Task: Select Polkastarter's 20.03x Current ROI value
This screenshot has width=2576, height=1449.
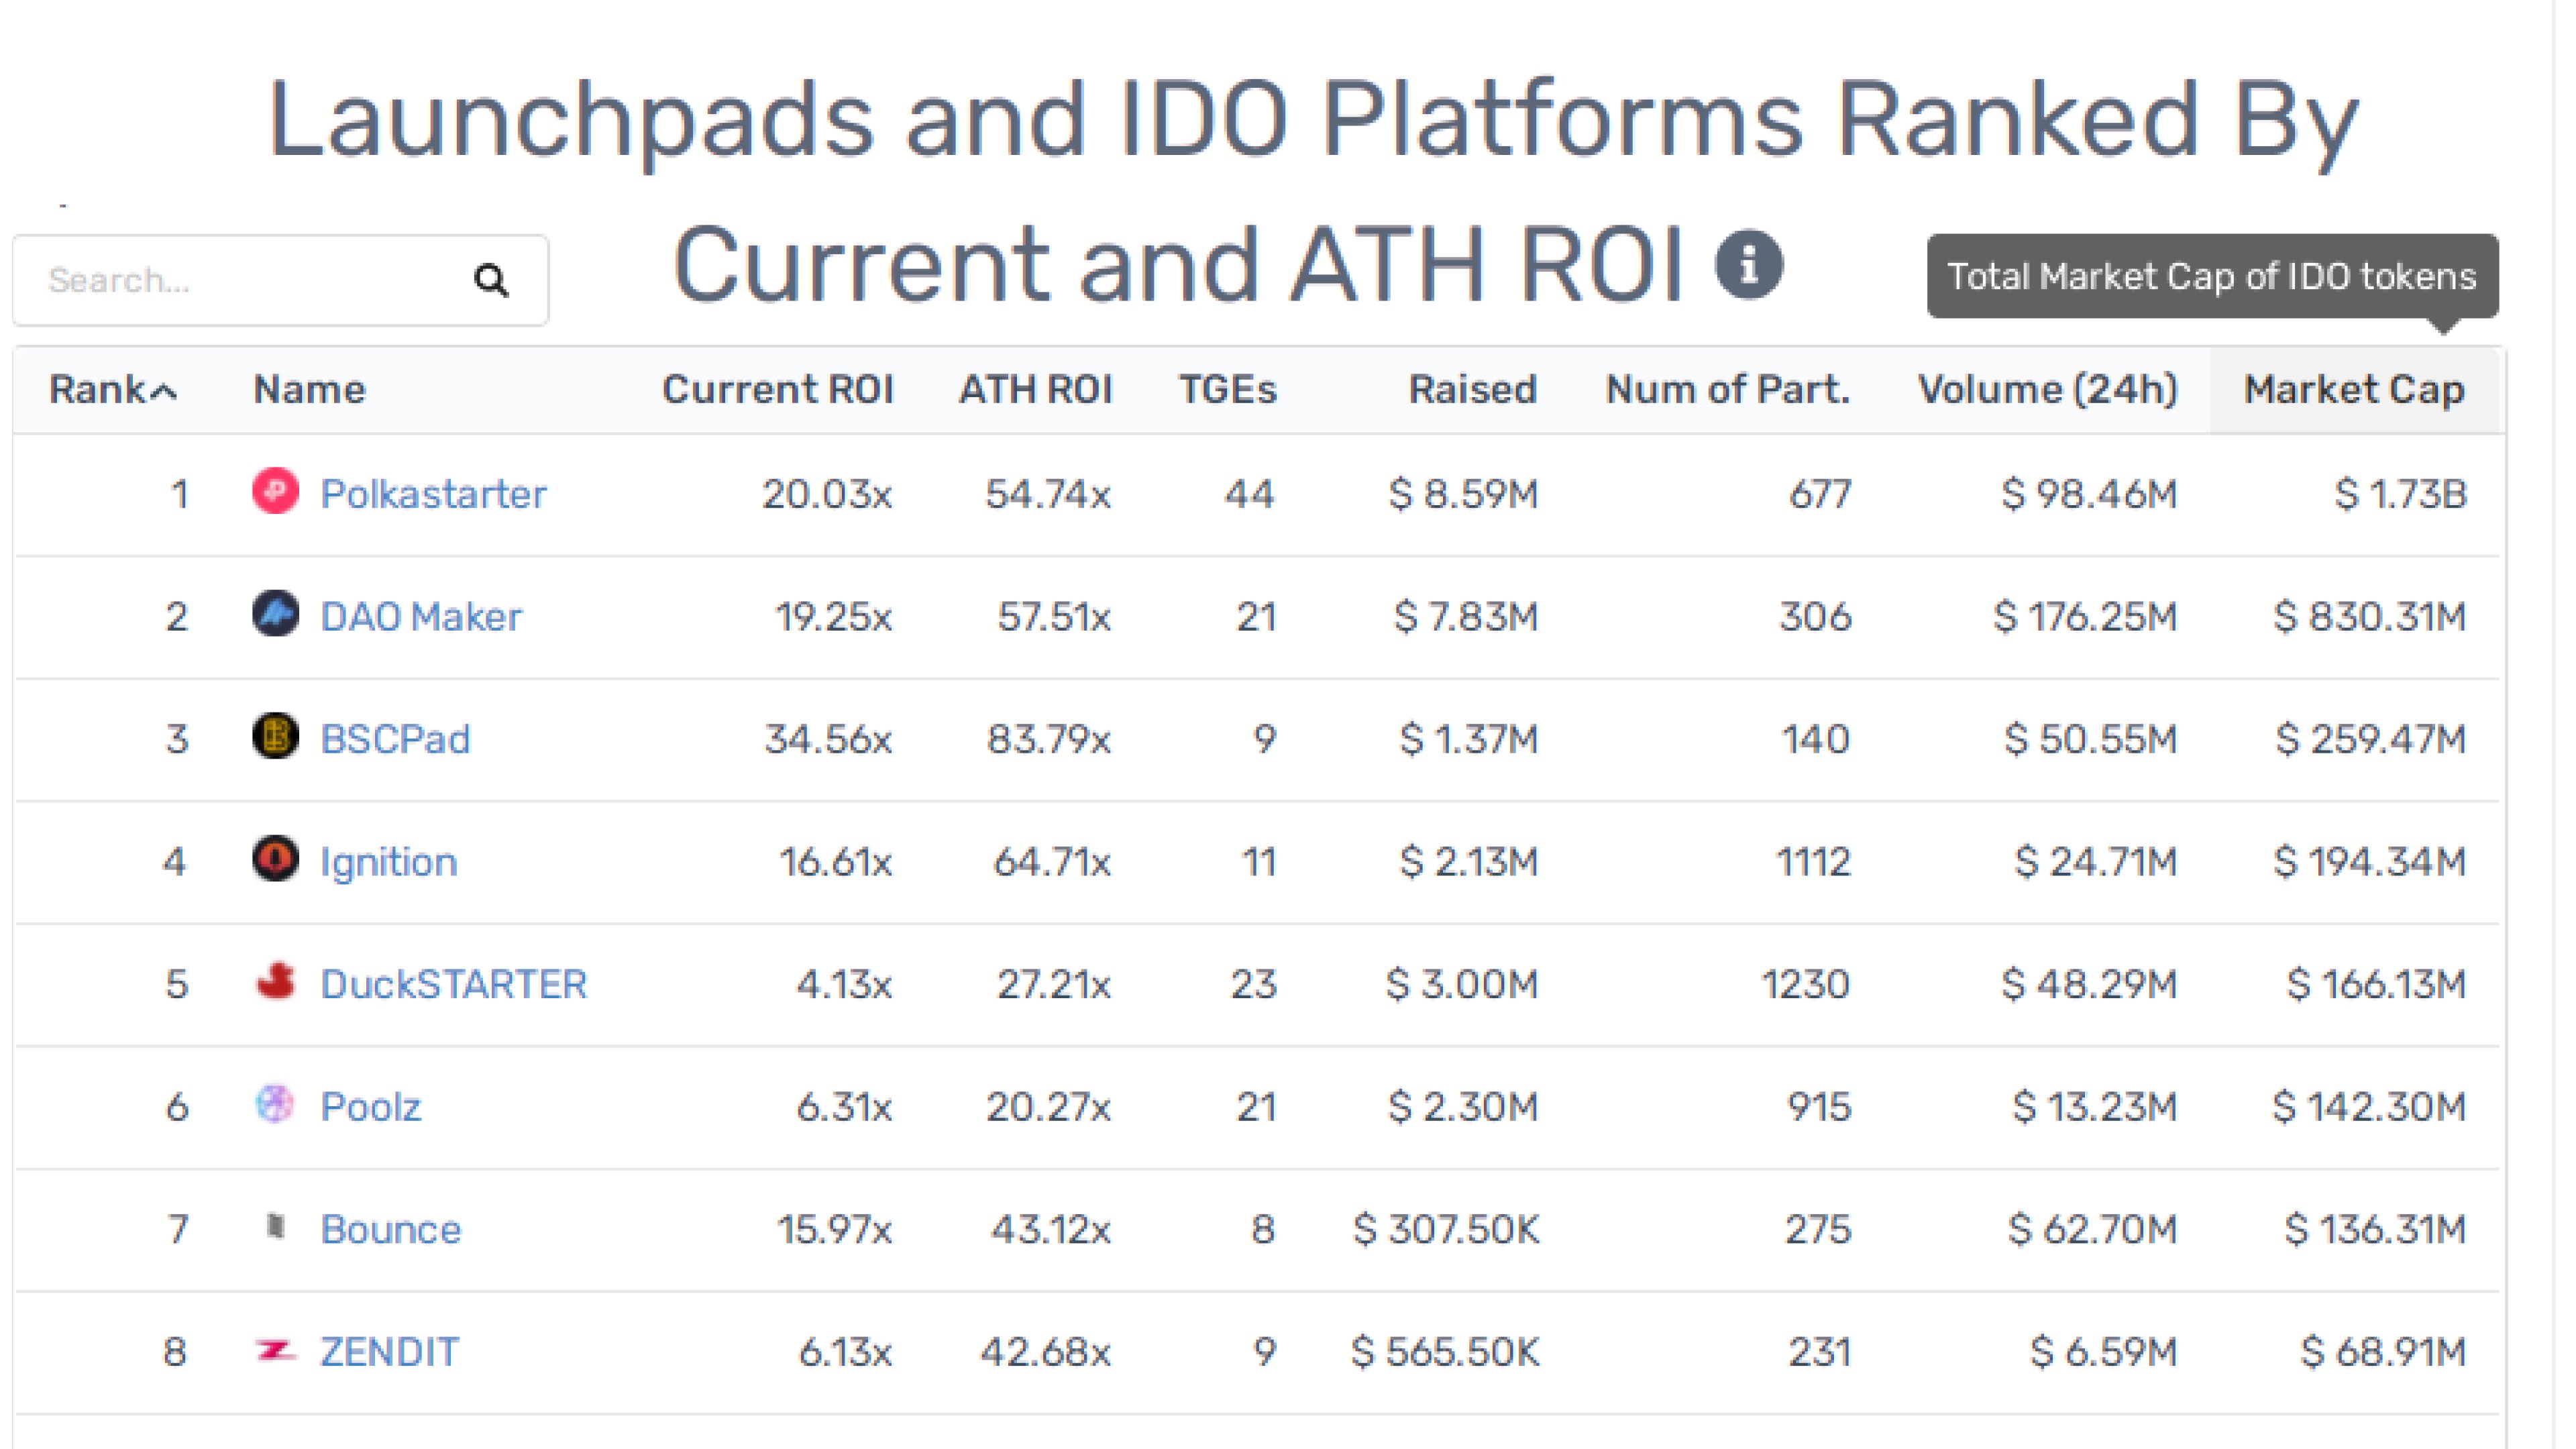Action: [x=826, y=494]
